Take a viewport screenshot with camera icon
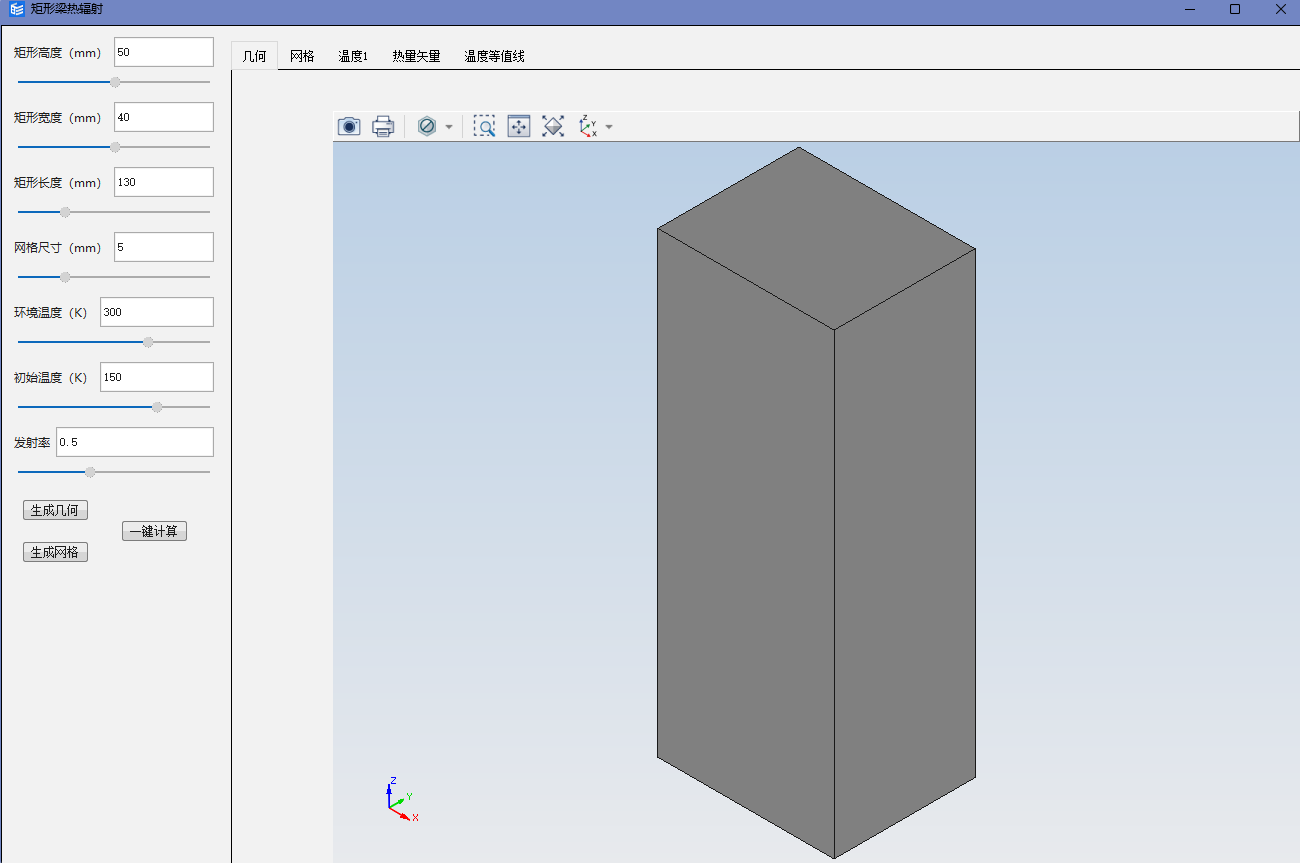The image size is (1300, 863). click(349, 126)
